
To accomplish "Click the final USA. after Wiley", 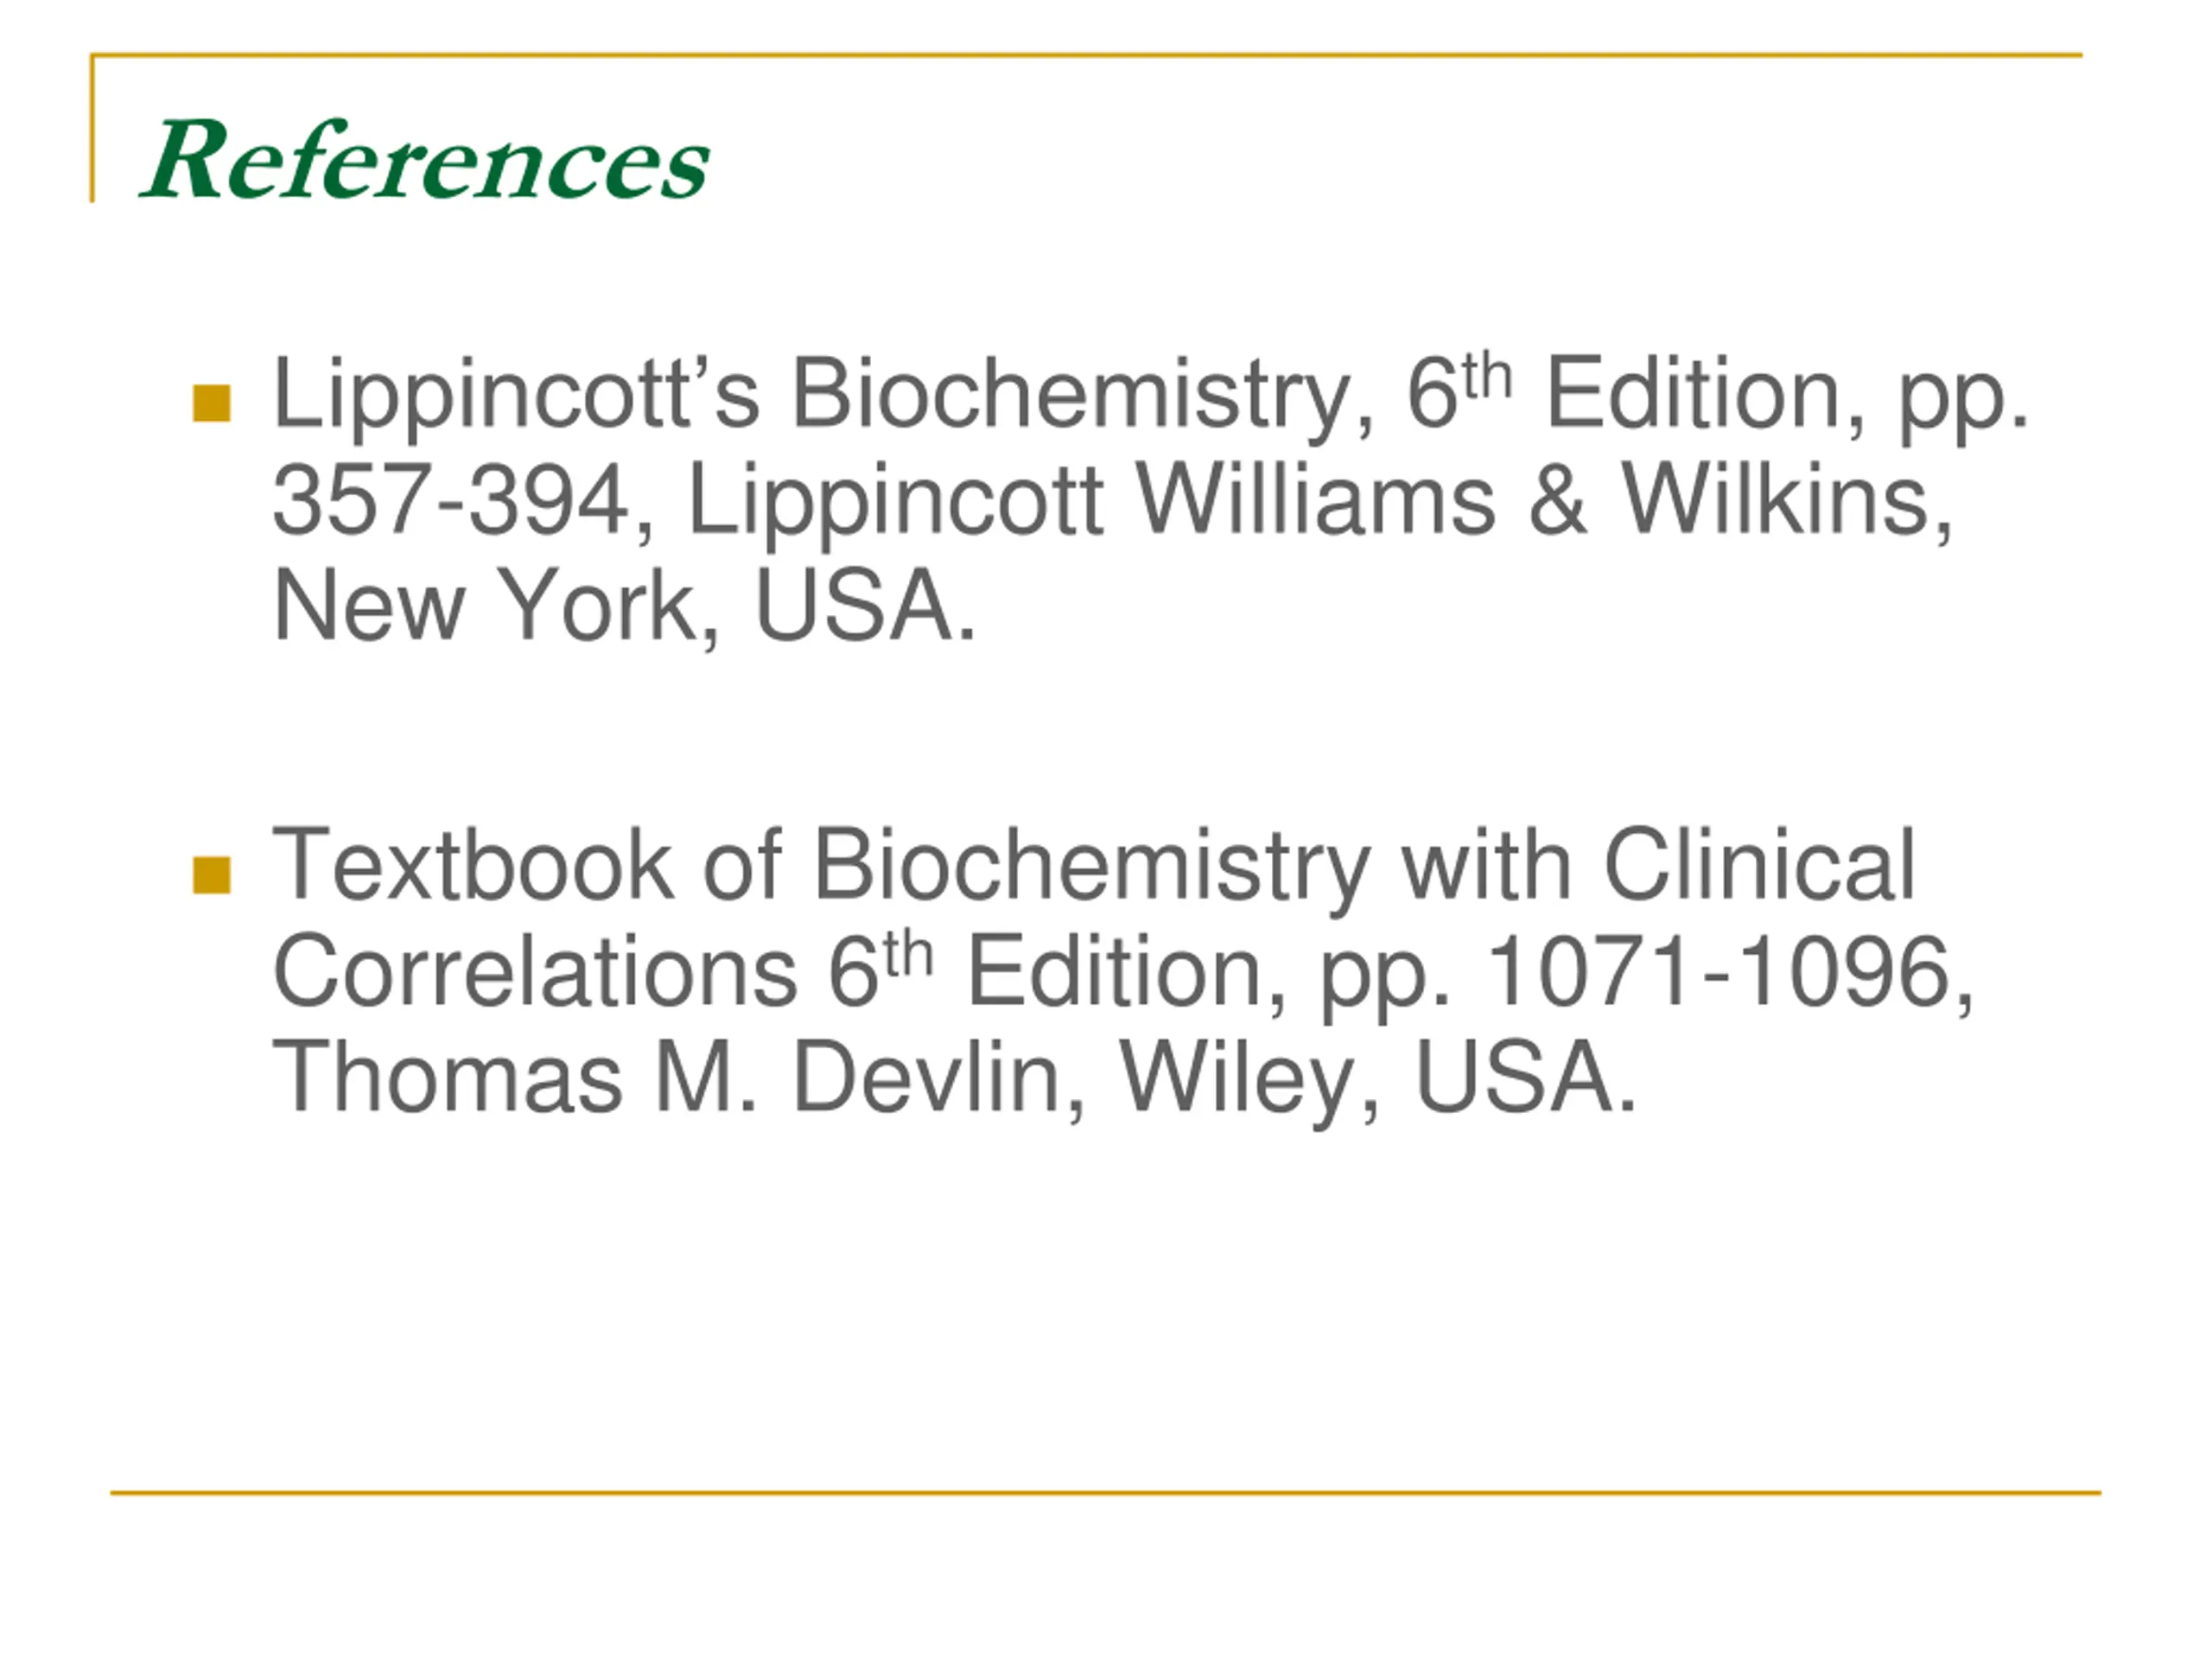I will click(x=1525, y=1078).
